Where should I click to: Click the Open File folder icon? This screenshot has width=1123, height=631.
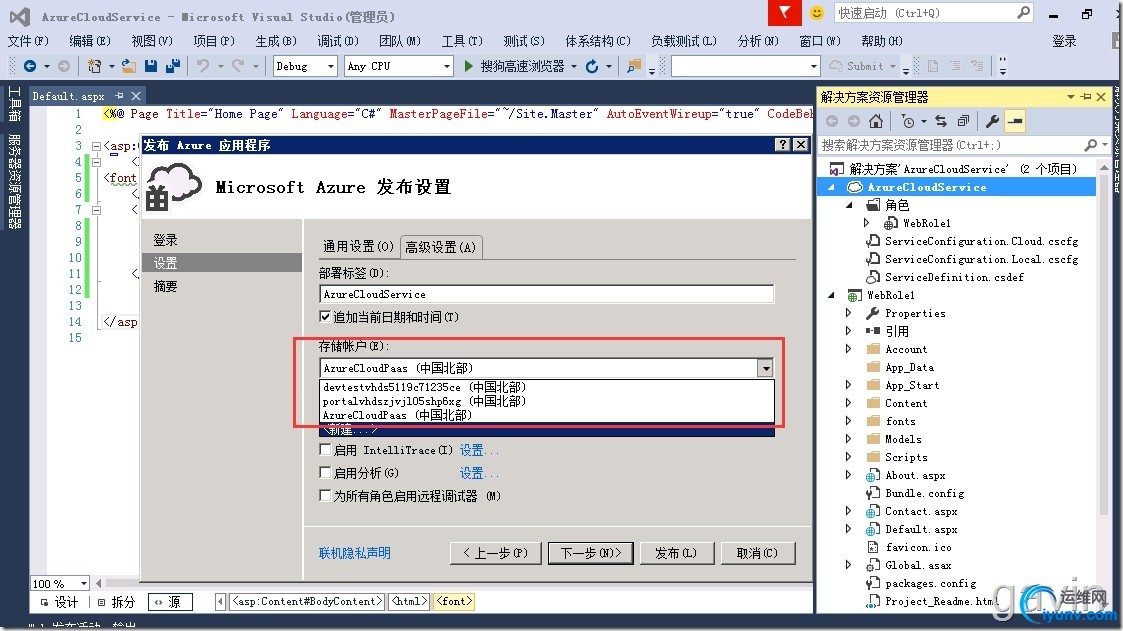click(129, 66)
